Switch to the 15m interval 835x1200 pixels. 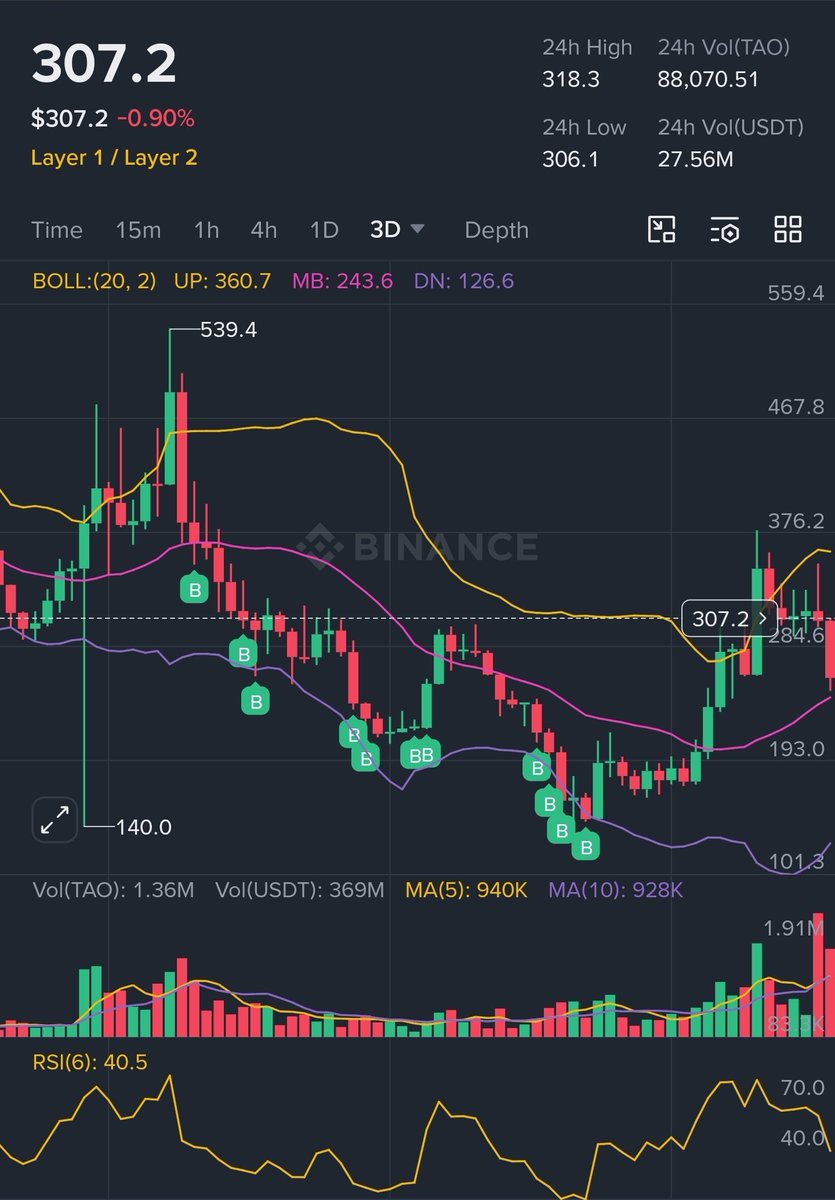(138, 230)
